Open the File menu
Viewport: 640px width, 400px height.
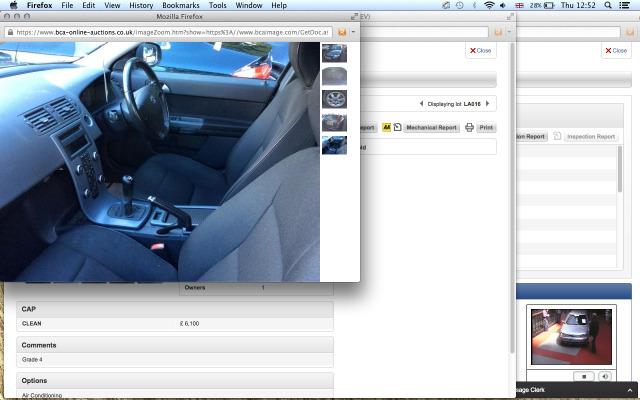[67, 5]
